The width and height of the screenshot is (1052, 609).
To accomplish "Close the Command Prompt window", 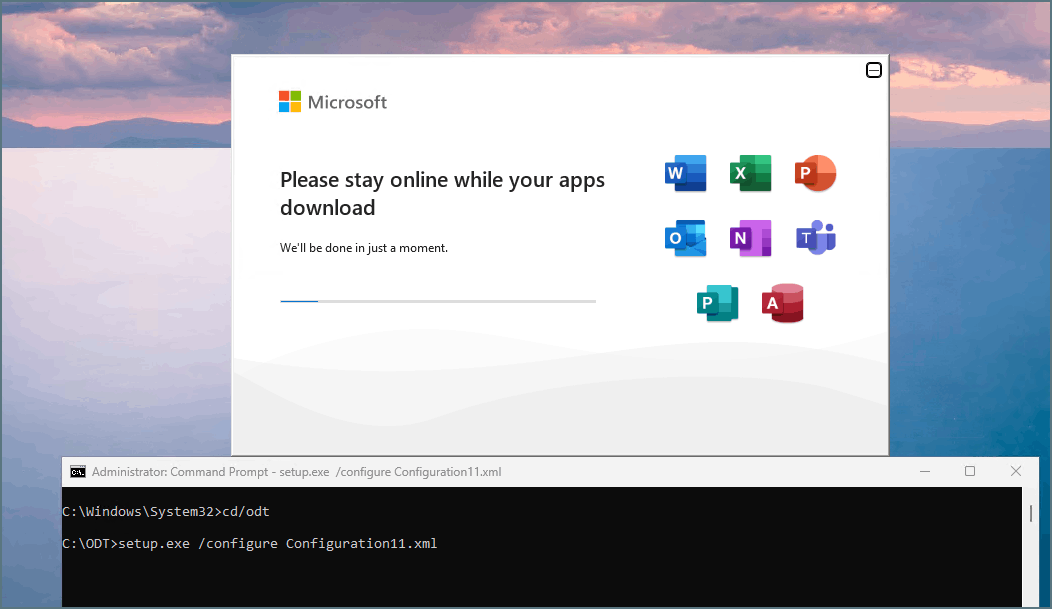I will [1016, 472].
